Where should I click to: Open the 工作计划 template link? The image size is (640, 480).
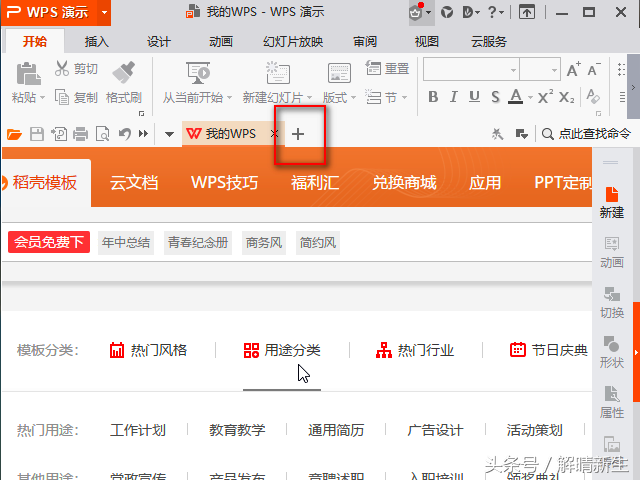[x=138, y=430]
